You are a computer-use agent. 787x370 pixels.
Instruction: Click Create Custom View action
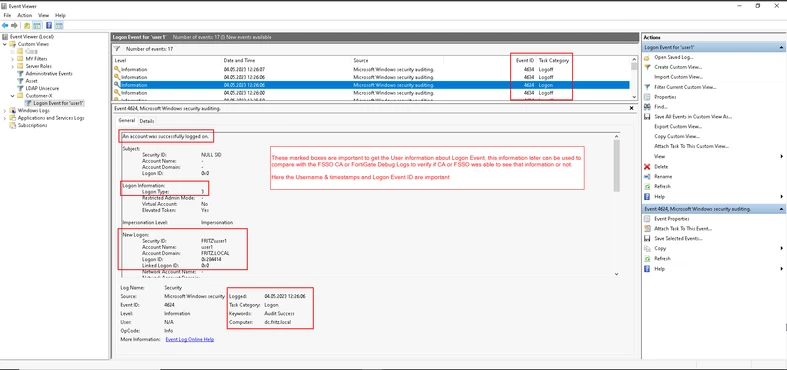(678, 67)
